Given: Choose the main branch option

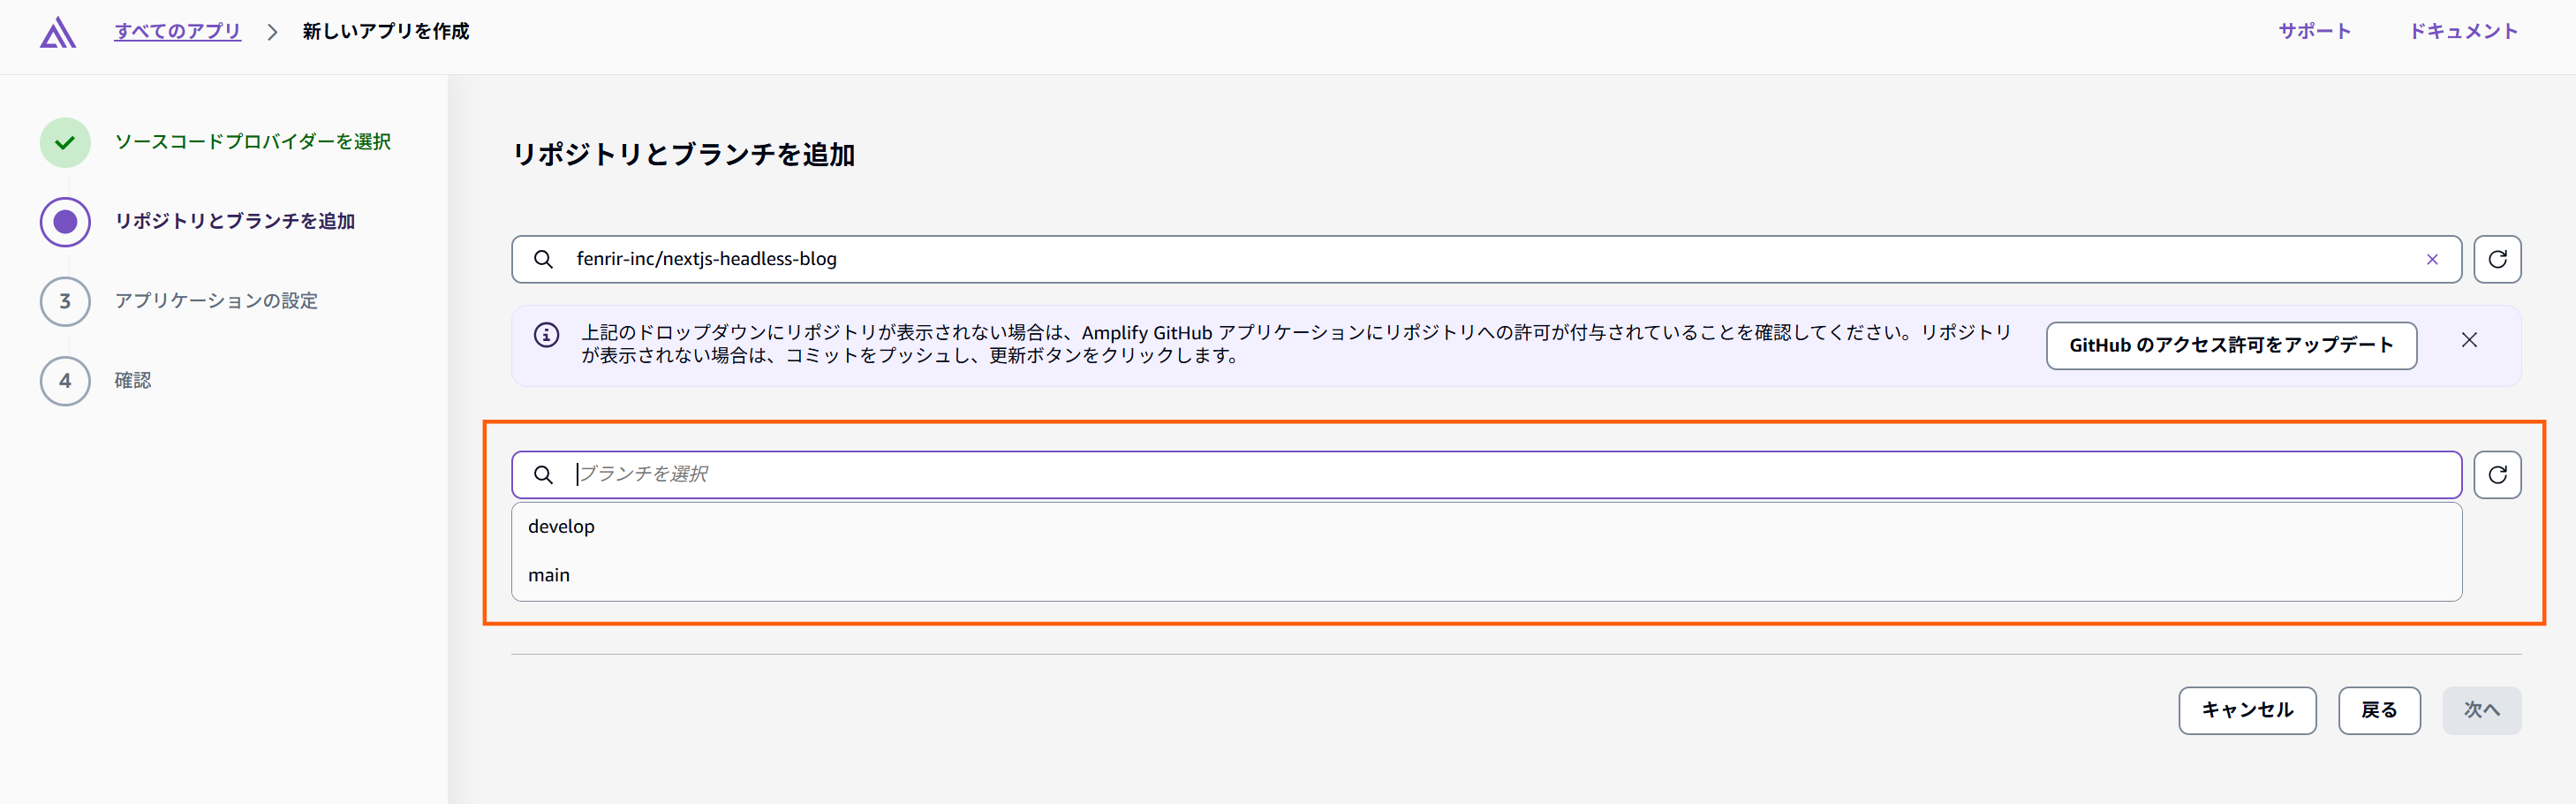Looking at the screenshot, I should pyautogui.click(x=1486, y=575).
